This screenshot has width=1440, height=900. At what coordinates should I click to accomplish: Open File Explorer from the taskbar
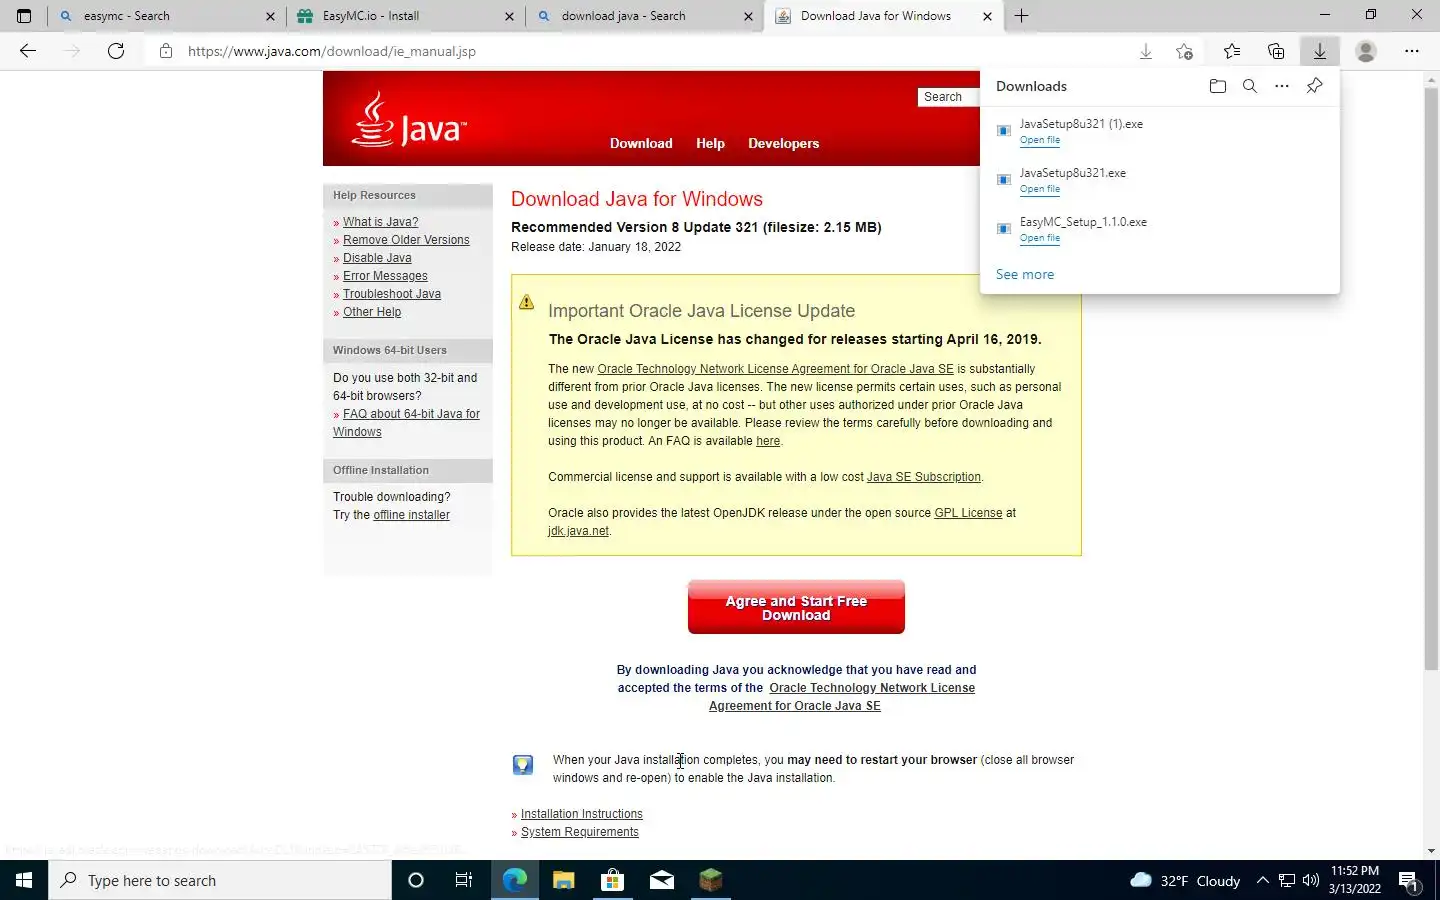564,880
